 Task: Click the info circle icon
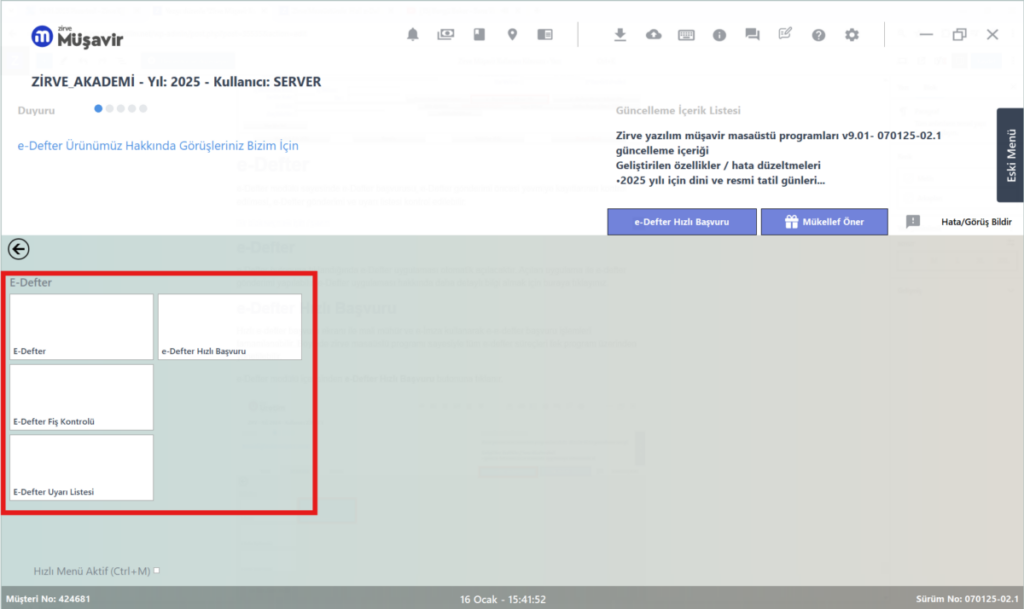(719, 35)
